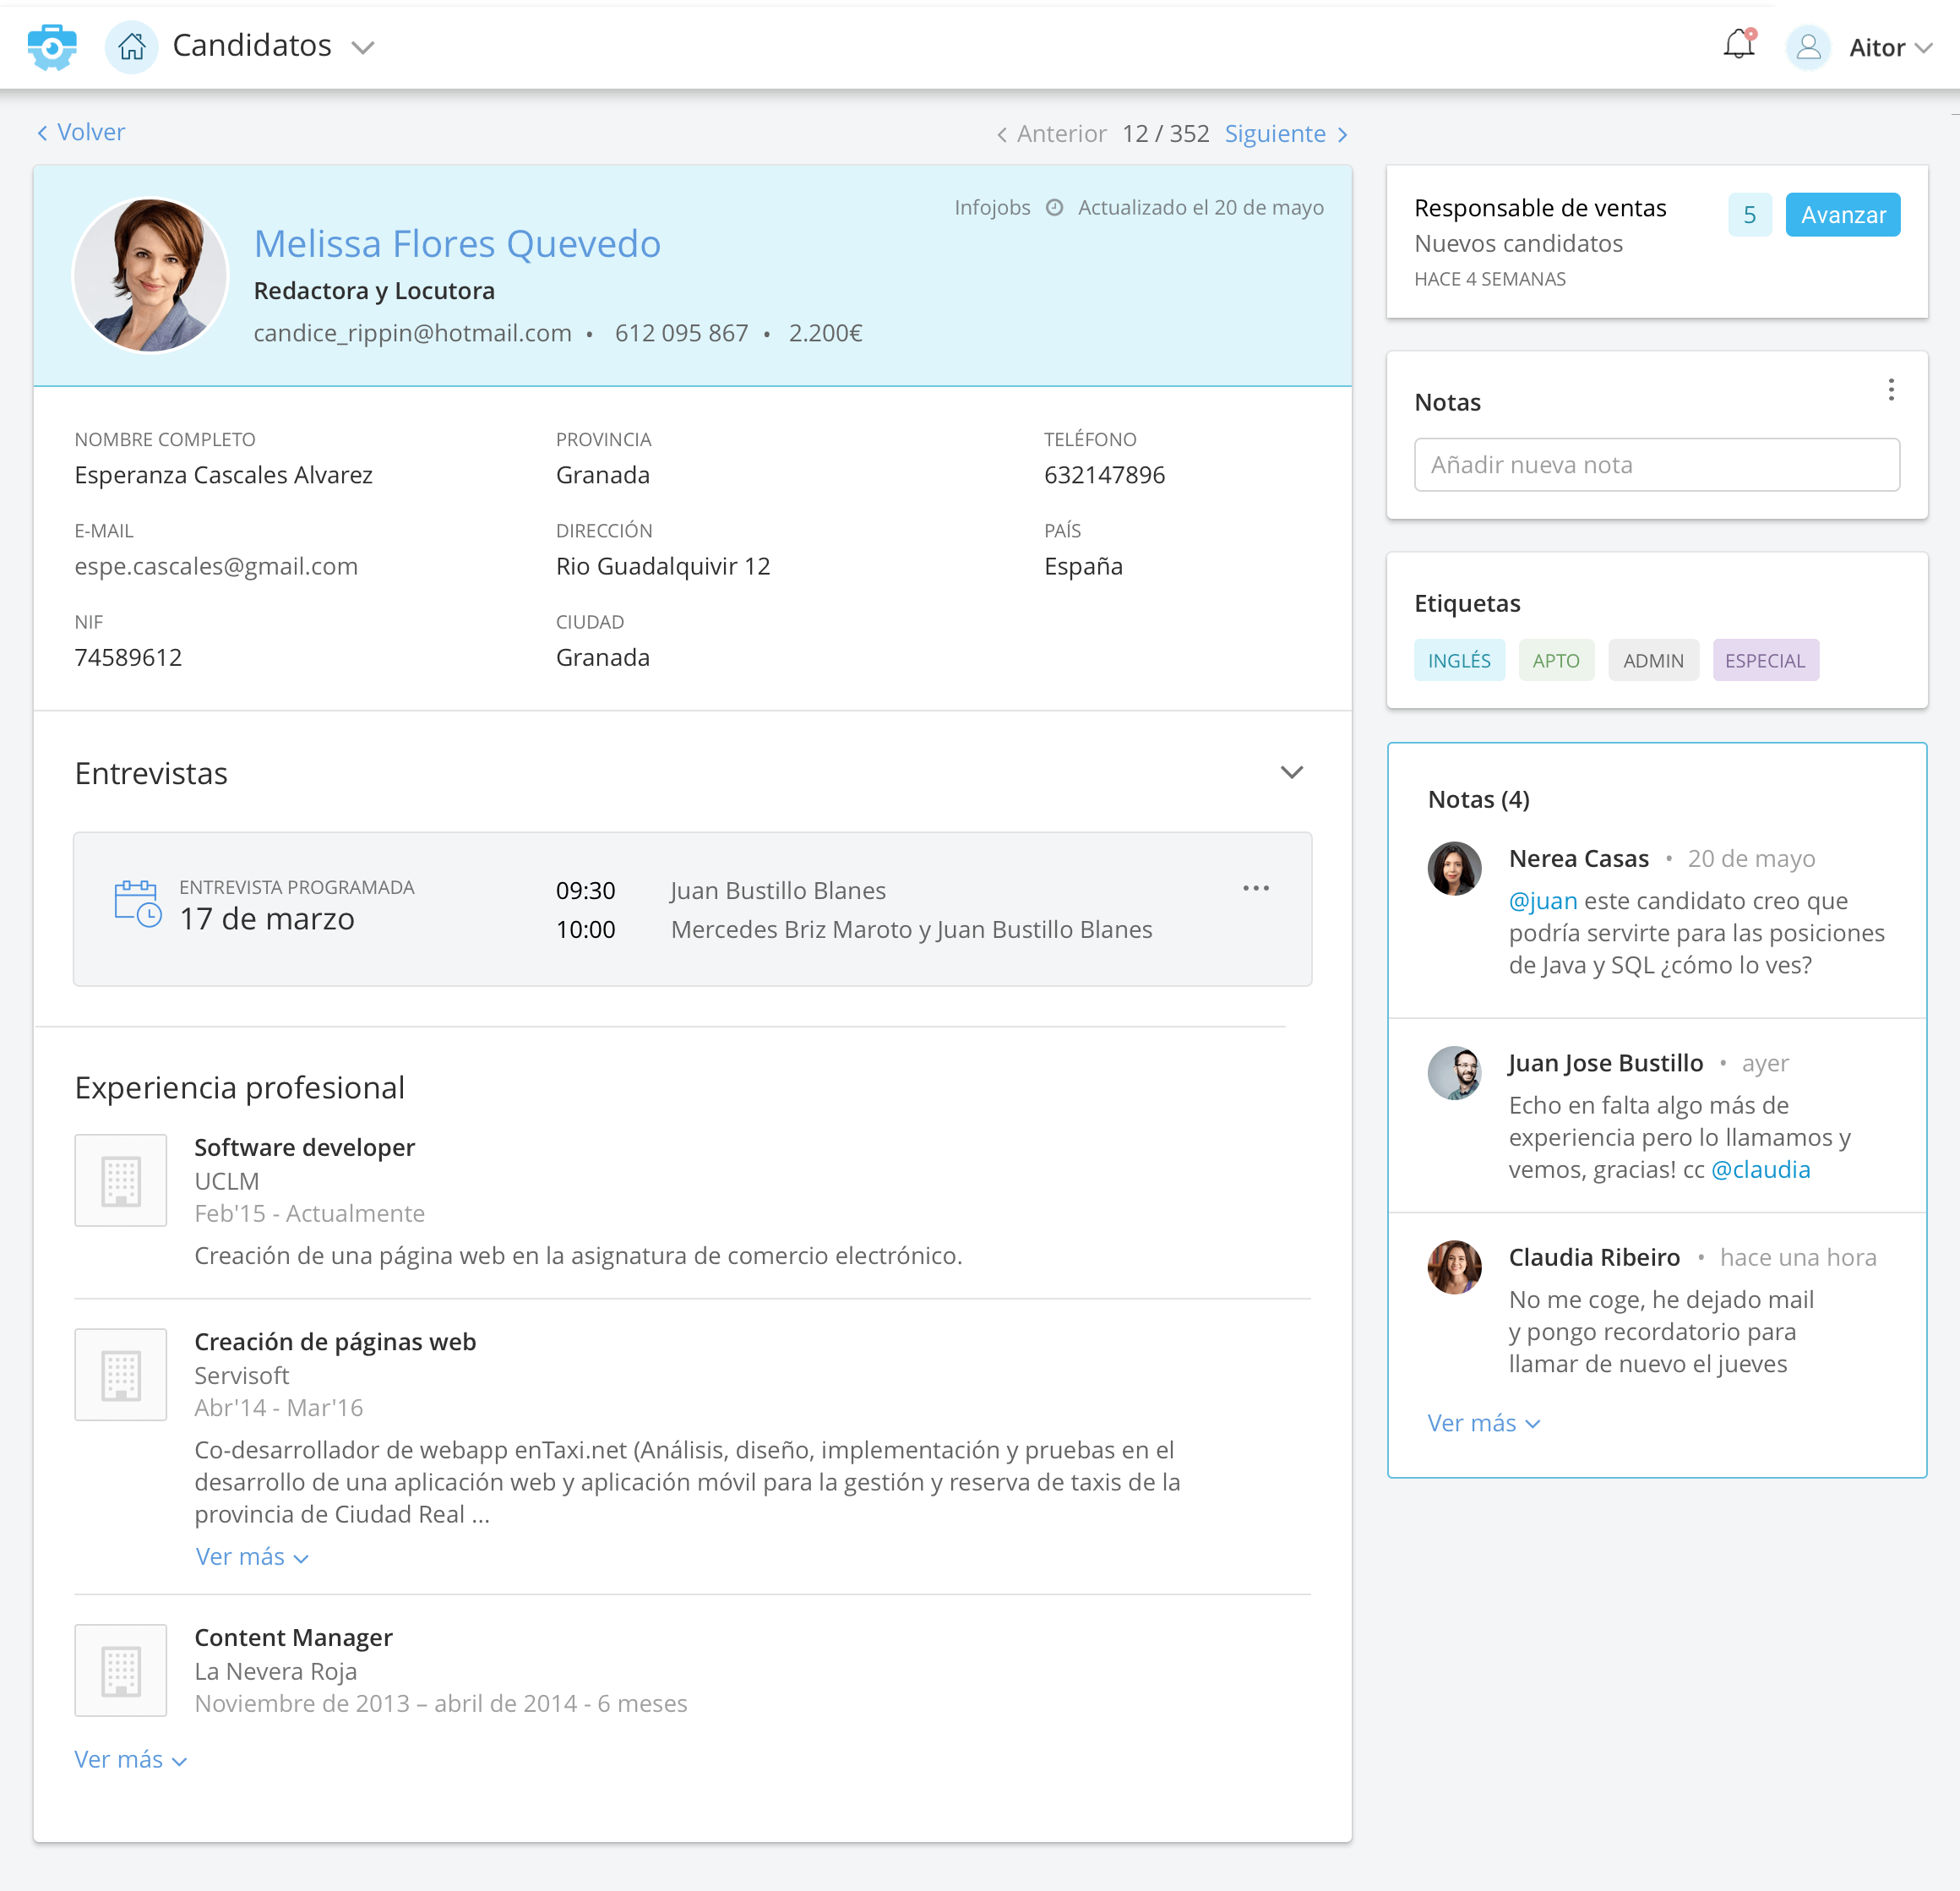Go to Anterior candidate

click(x=1051, y=134)
